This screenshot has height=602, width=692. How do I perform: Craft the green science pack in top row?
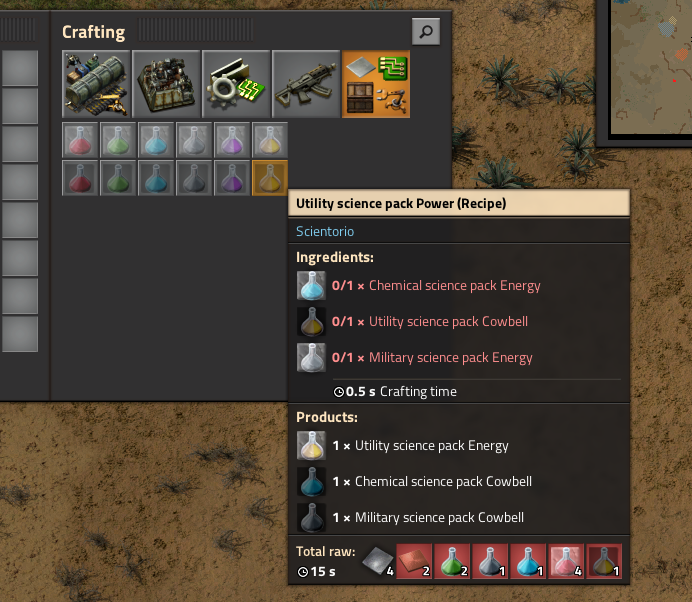(118, 140)
